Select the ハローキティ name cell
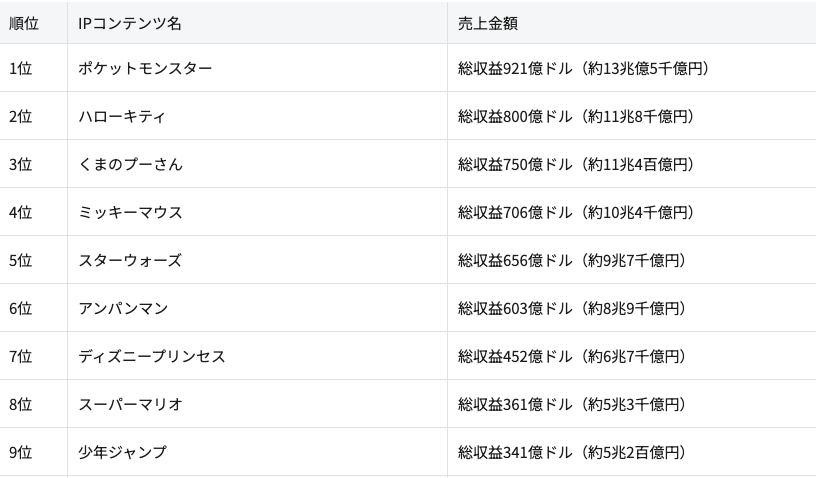 [122, 117]
